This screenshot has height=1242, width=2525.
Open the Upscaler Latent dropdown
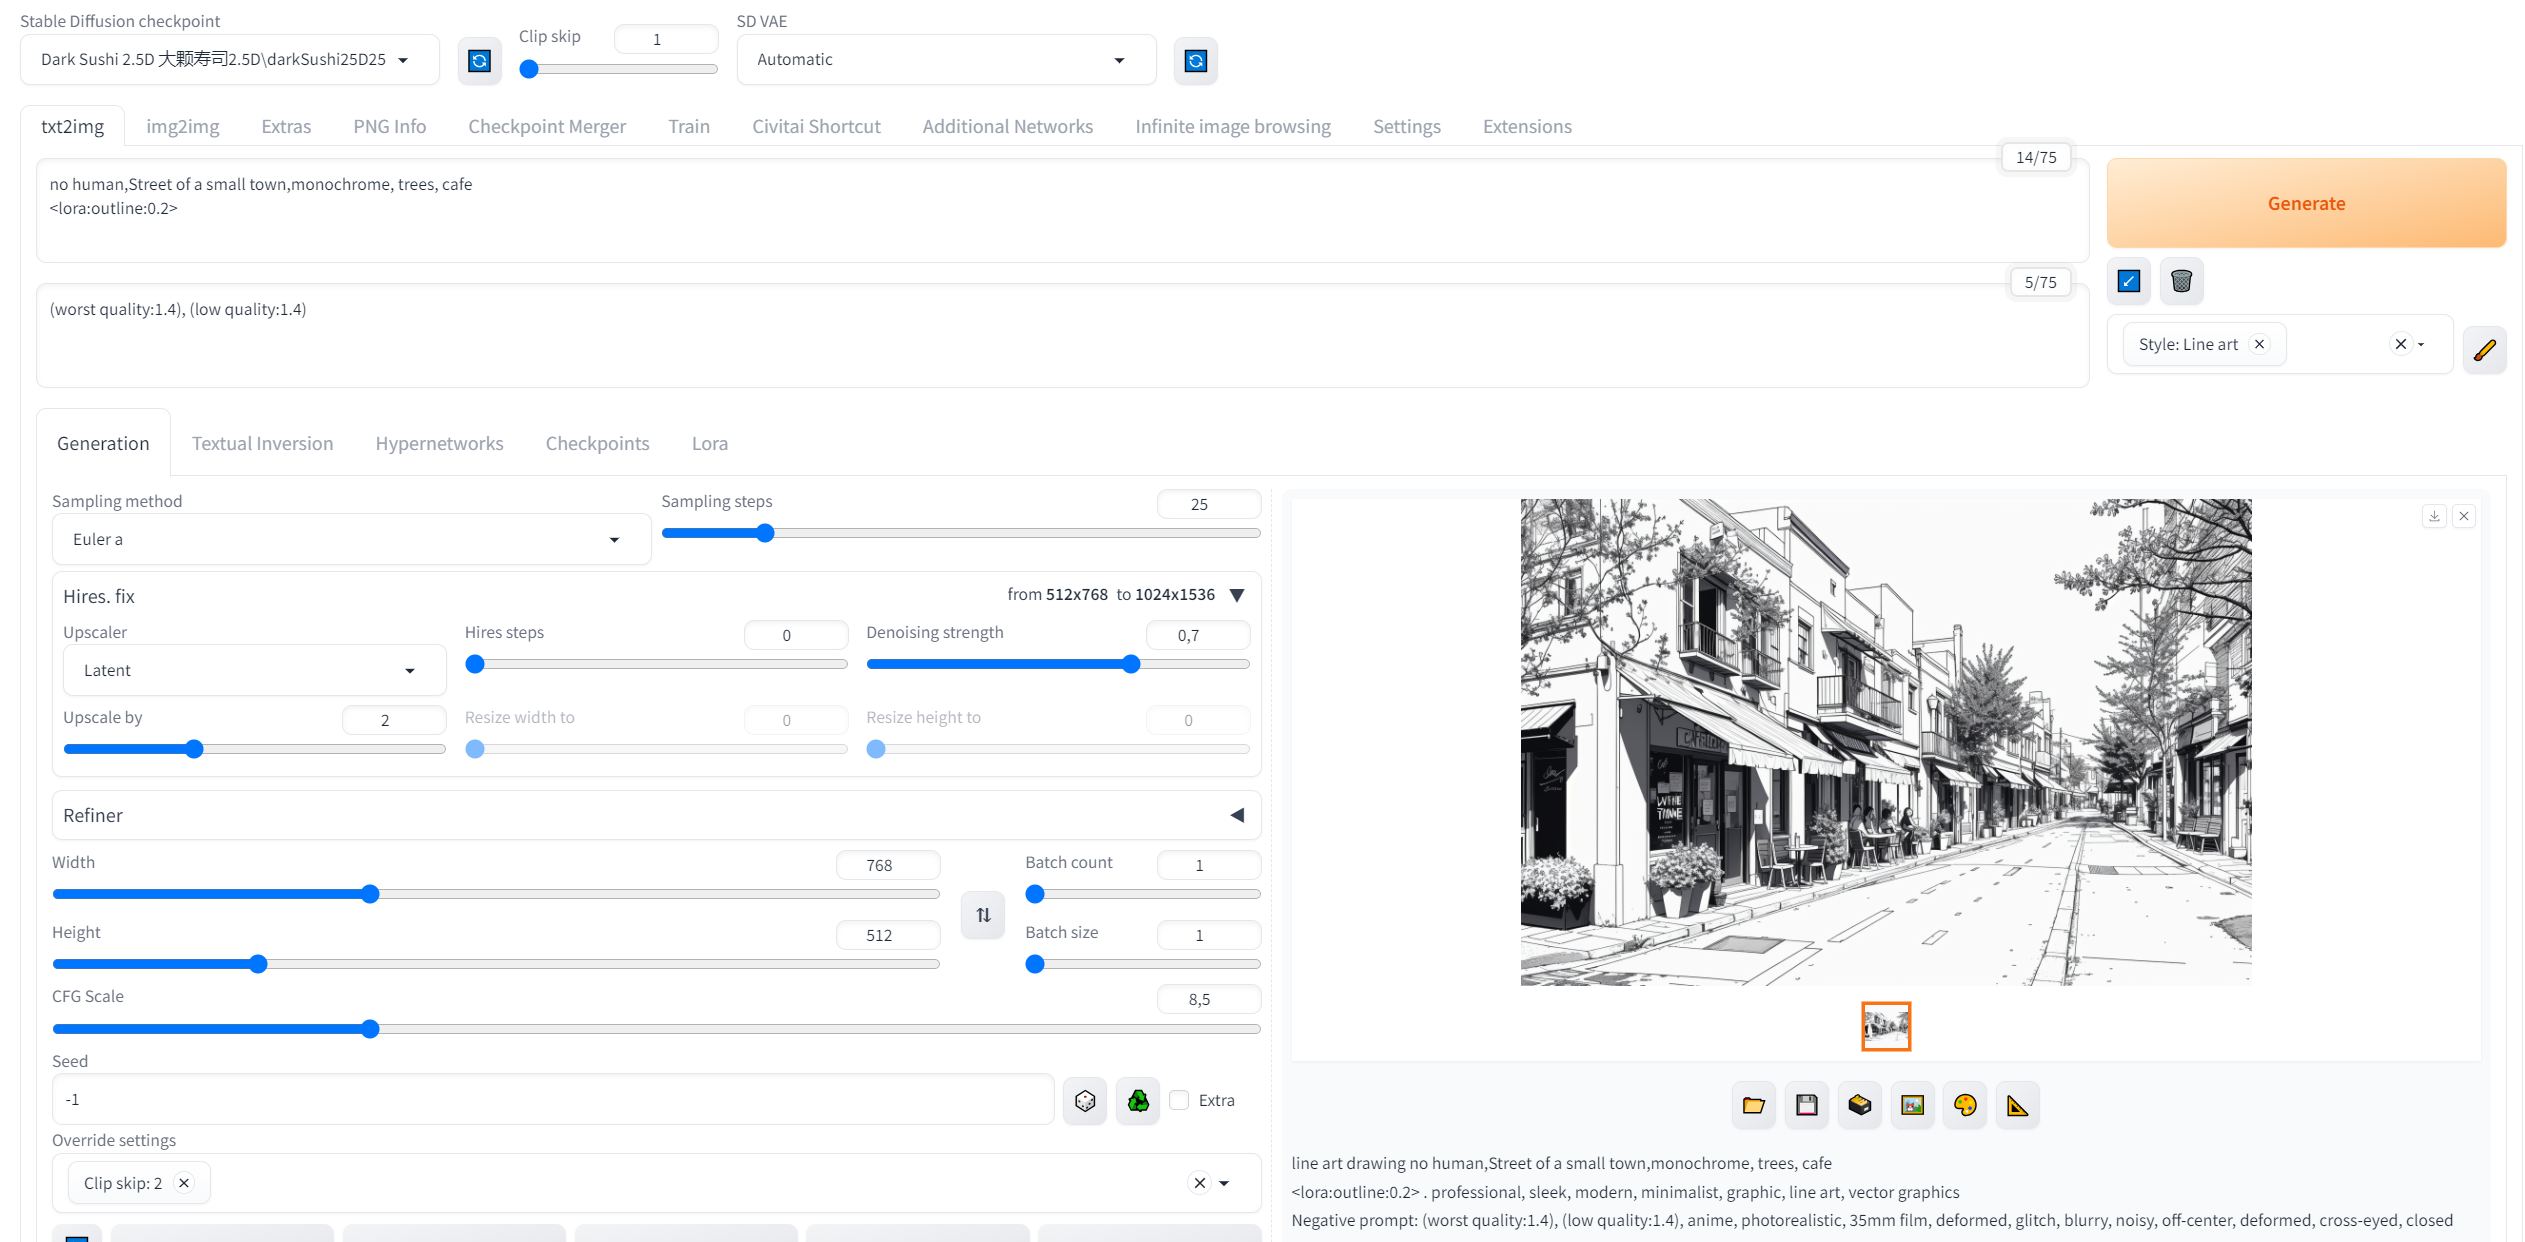[254, 670]
